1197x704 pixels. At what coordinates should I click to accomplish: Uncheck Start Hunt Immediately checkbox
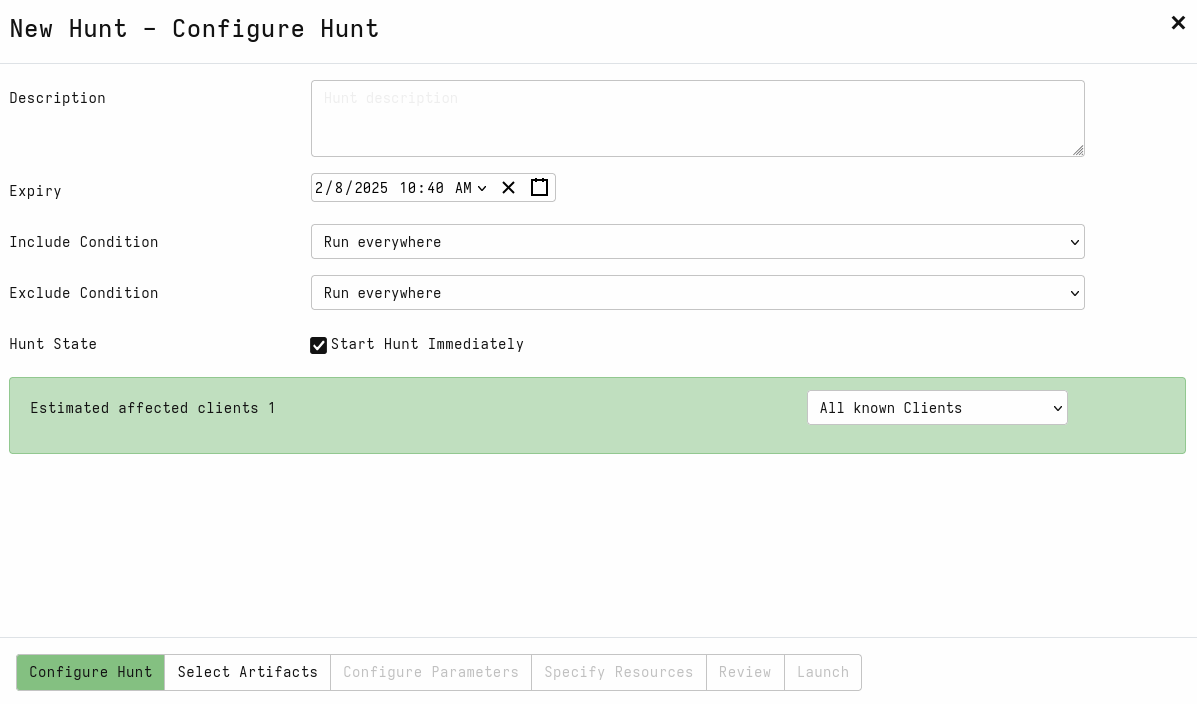(x=318, y=345)
